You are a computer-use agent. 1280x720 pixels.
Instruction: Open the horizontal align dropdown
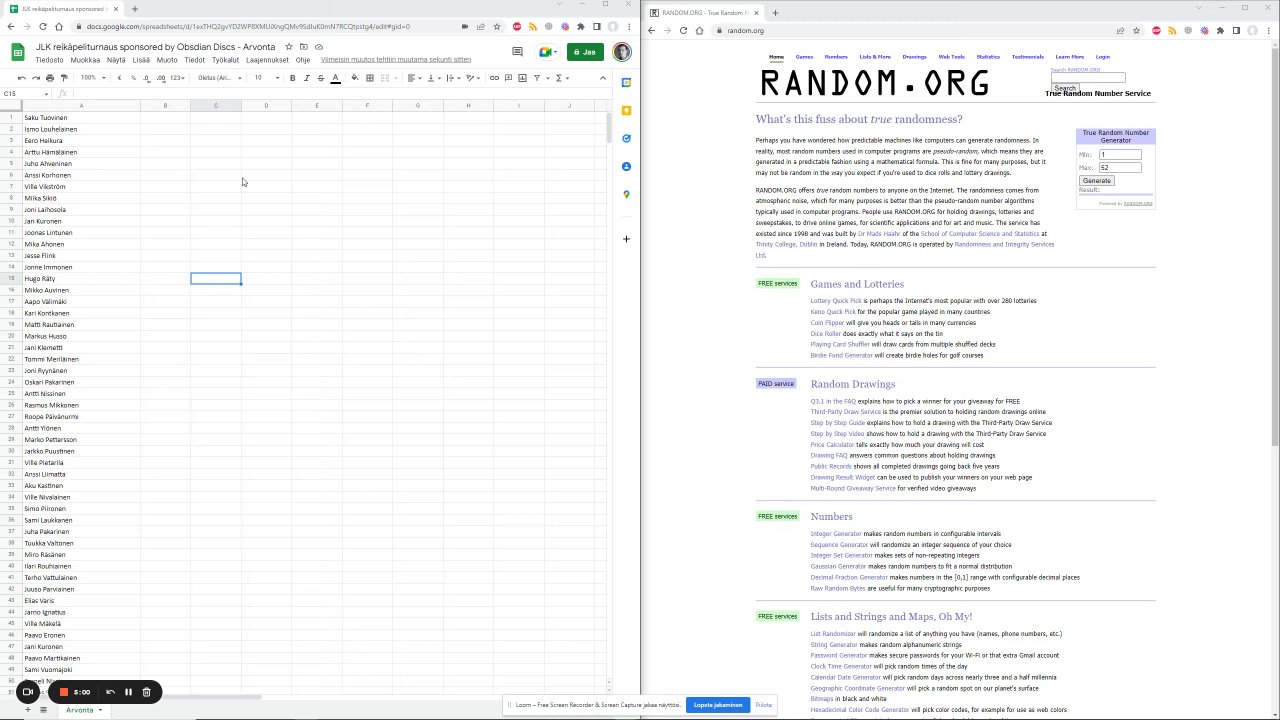(413, 78)
